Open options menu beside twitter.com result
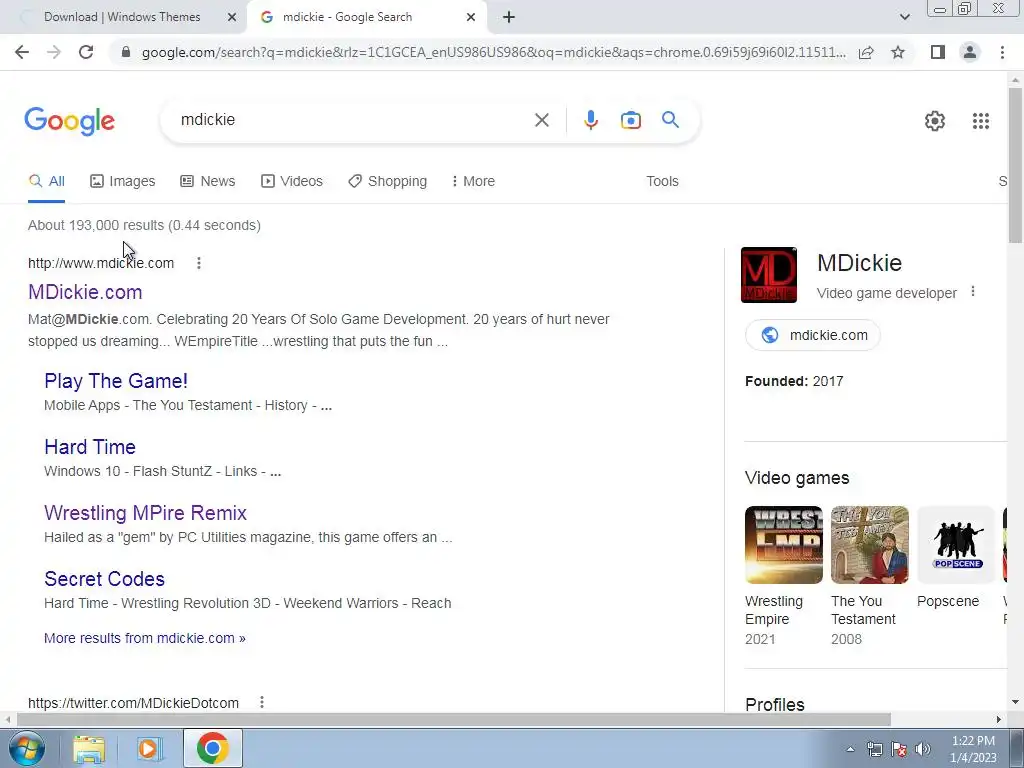This screenshot has height=768, width=1024. tap(261, 703)
